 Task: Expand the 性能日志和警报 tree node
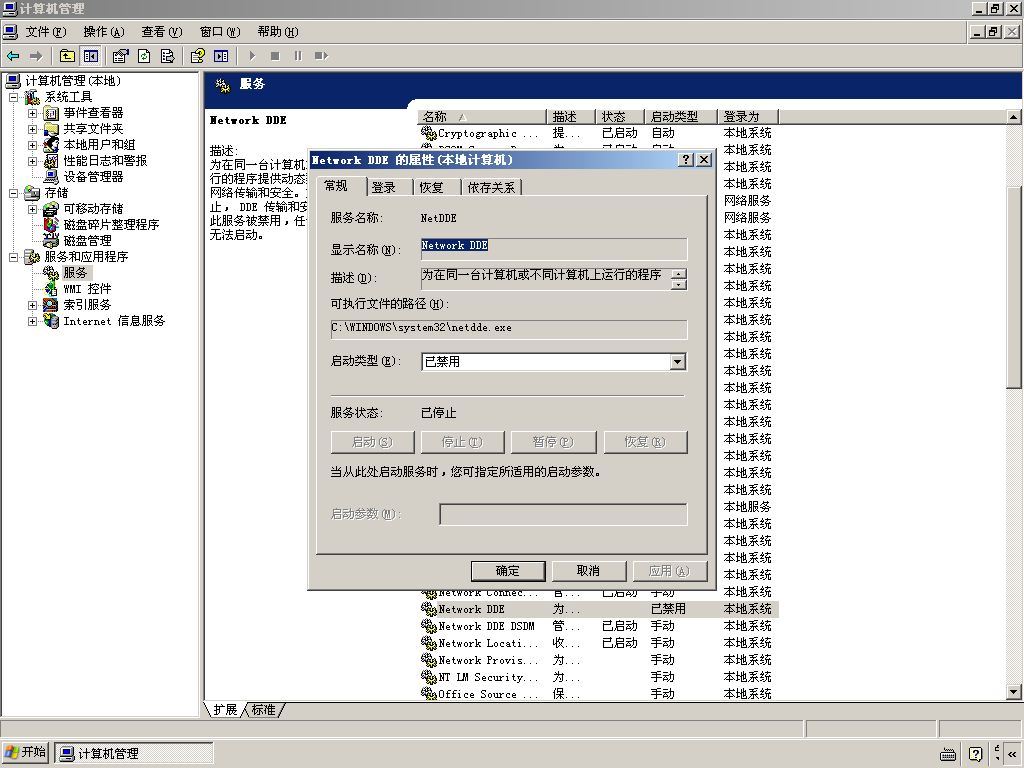(33, 161)
